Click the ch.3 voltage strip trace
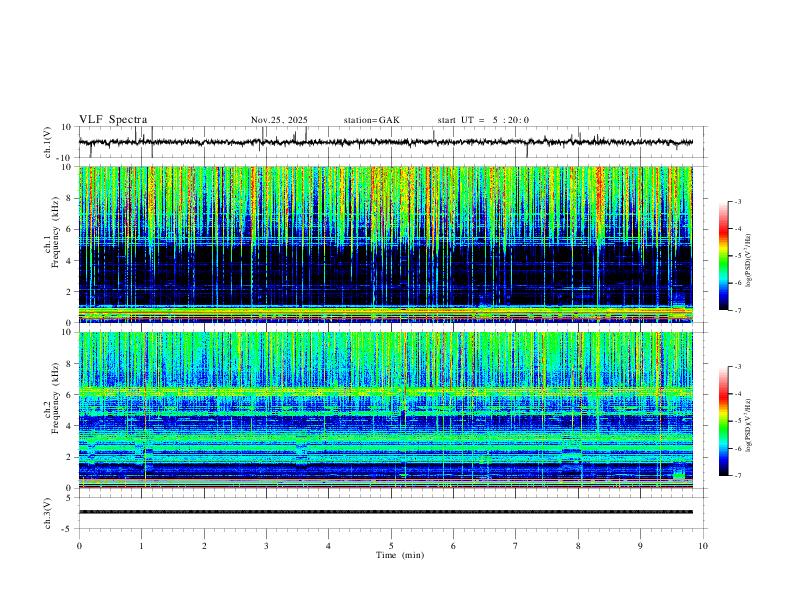The image size is (792, 612). [386, 512]
